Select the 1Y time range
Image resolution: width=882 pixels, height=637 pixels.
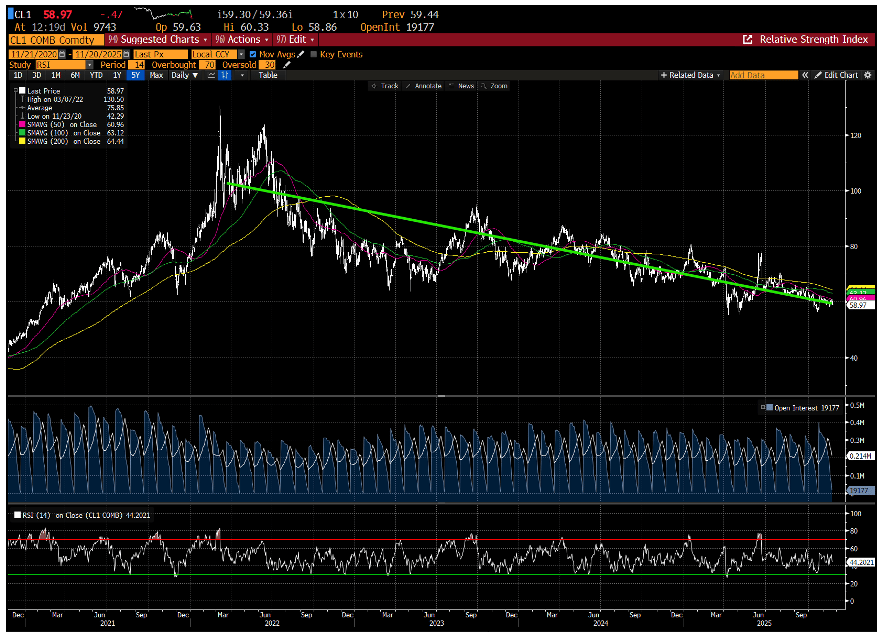117,75
